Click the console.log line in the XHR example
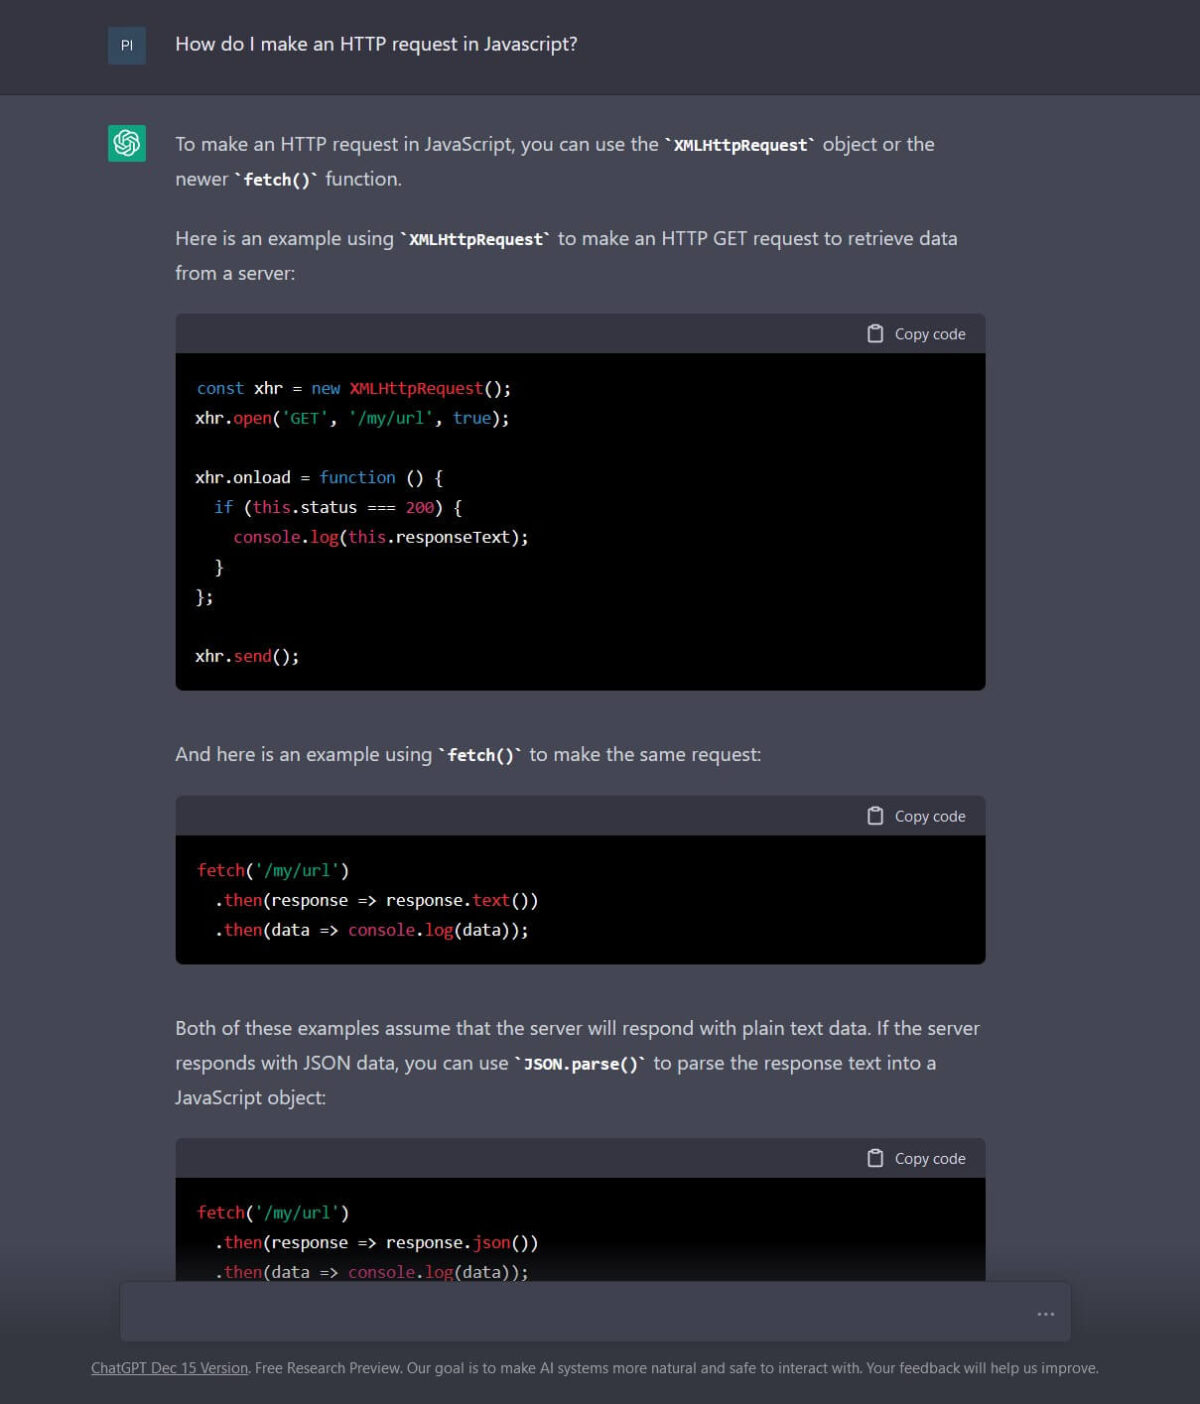Screen dimensions: 1200x1404 [380, 537]
